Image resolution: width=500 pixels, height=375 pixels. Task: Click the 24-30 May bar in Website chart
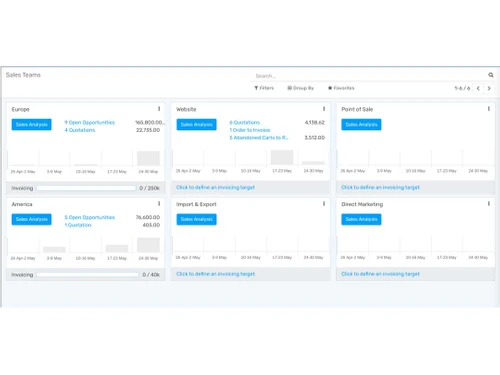pos(313,163)
